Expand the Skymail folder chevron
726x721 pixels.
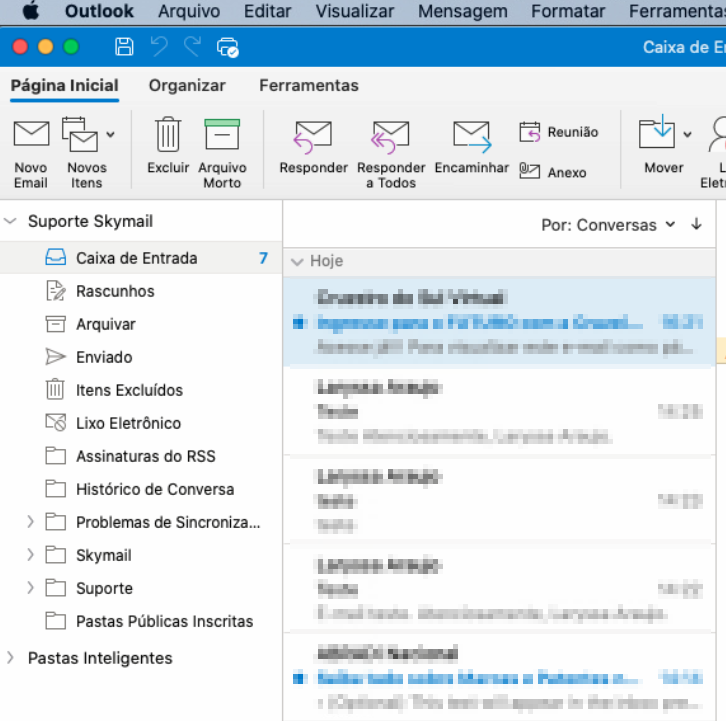[x=30, y=555]
